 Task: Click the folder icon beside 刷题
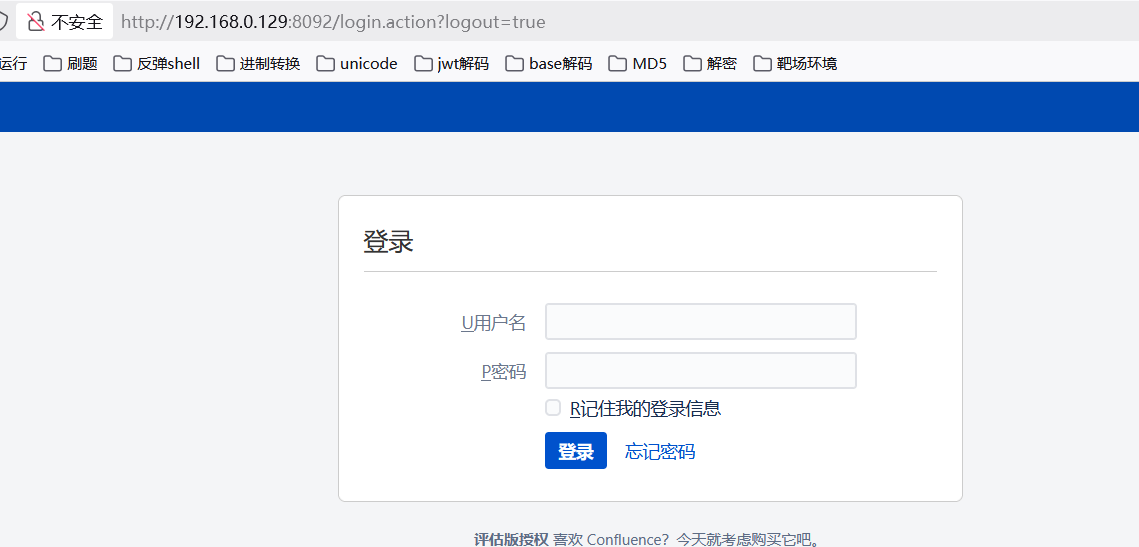[52, 64]
